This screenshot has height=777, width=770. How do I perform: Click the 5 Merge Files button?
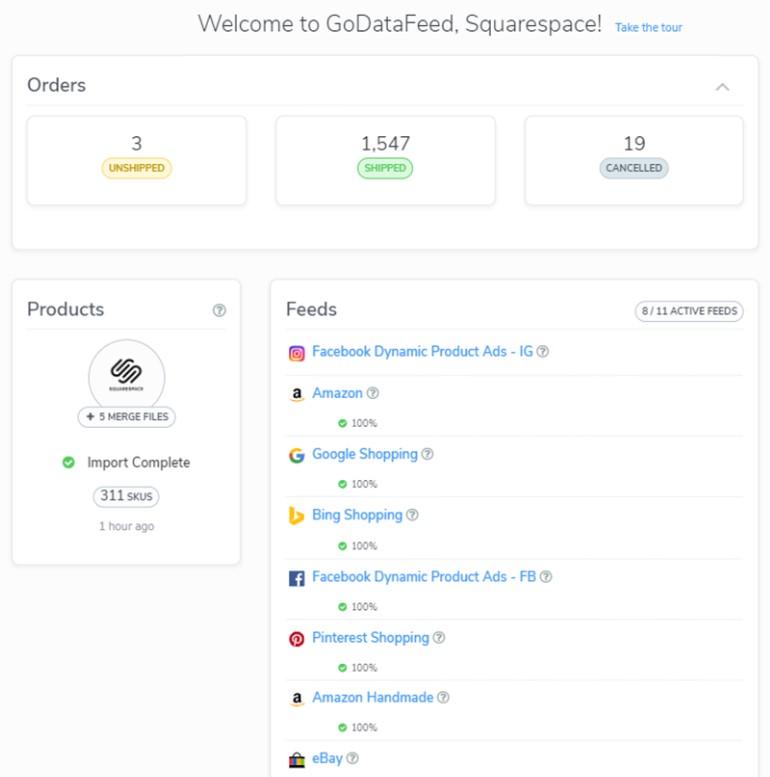point(126,417)
